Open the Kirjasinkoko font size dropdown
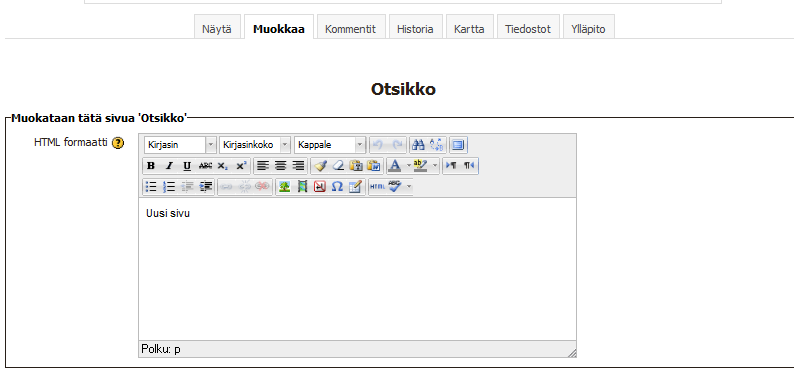This screenshot has height=382, width=794. pyautogui.click(x=255, y=145)
